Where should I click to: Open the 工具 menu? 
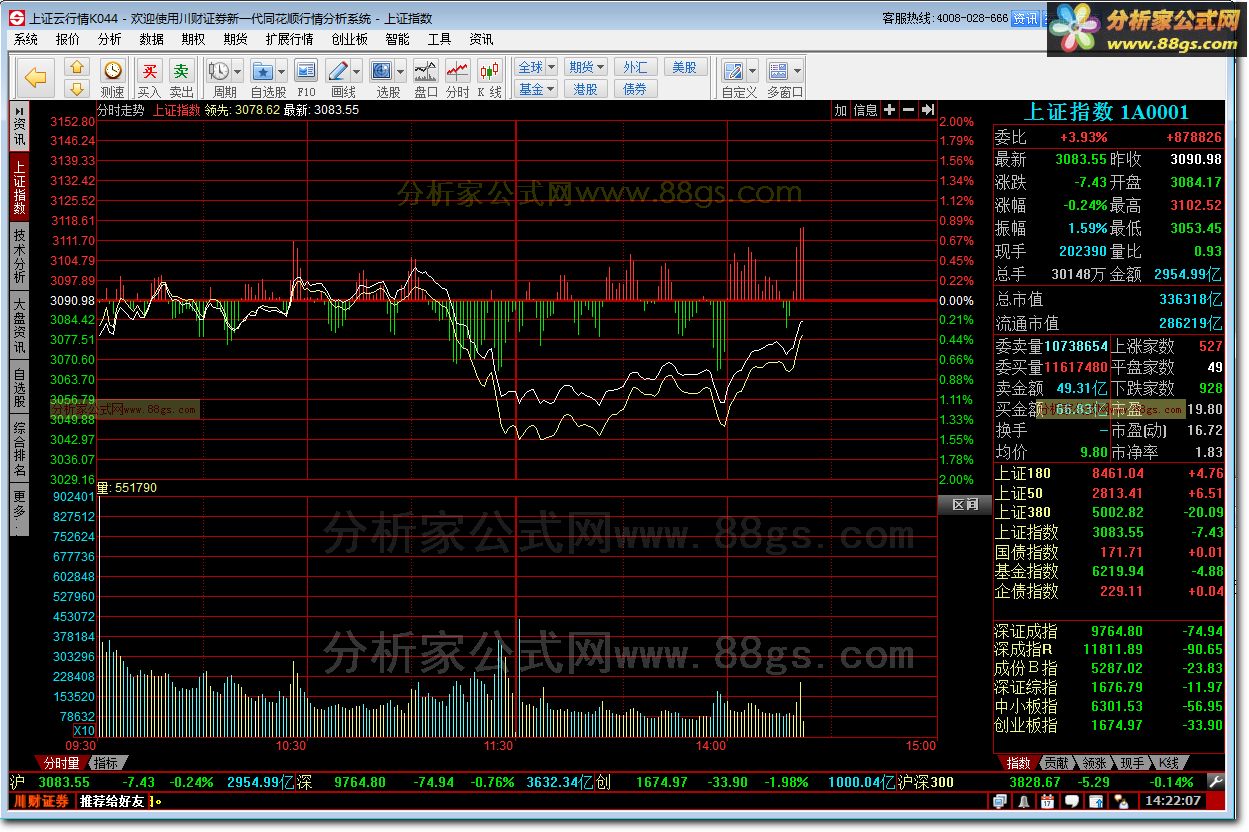439,39
